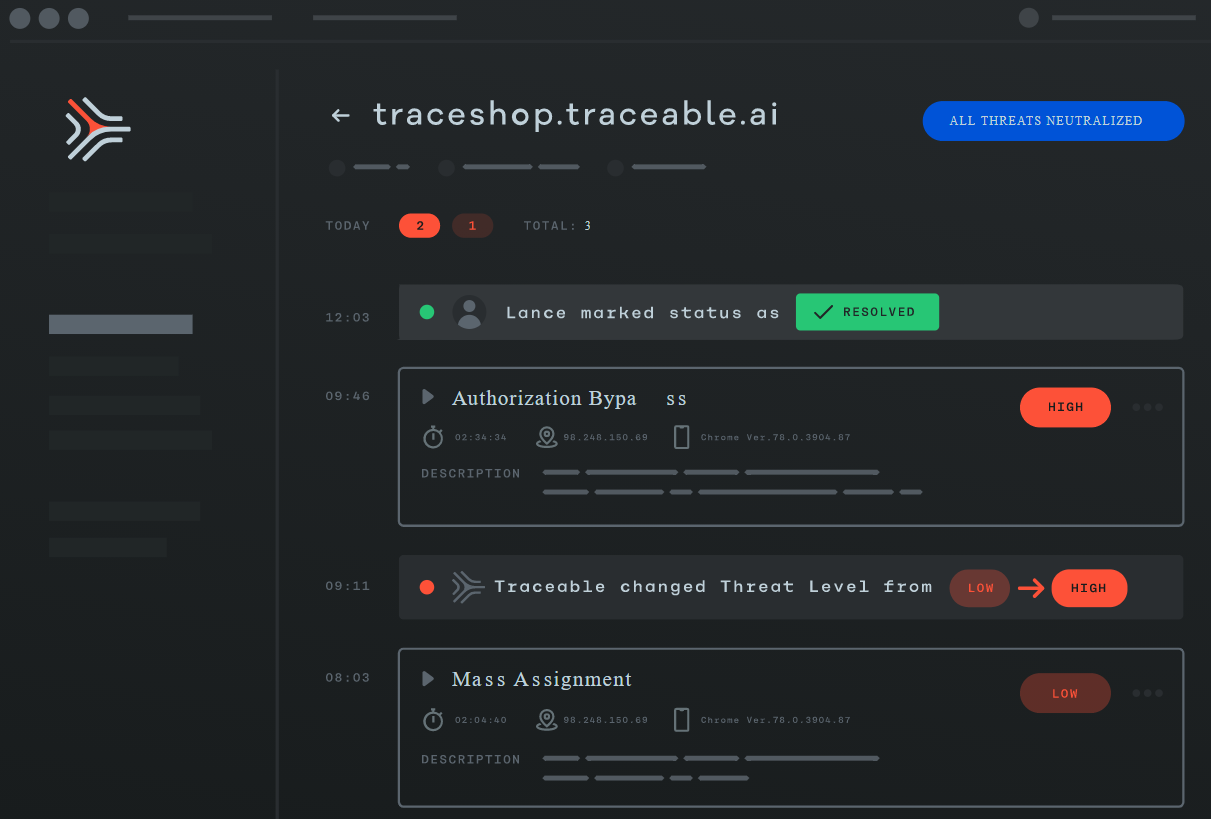Click the location pin icon in Mass Assignment
Image resolution: width=1211 pixels, height=819 pixels.
(x=546, y=719)
